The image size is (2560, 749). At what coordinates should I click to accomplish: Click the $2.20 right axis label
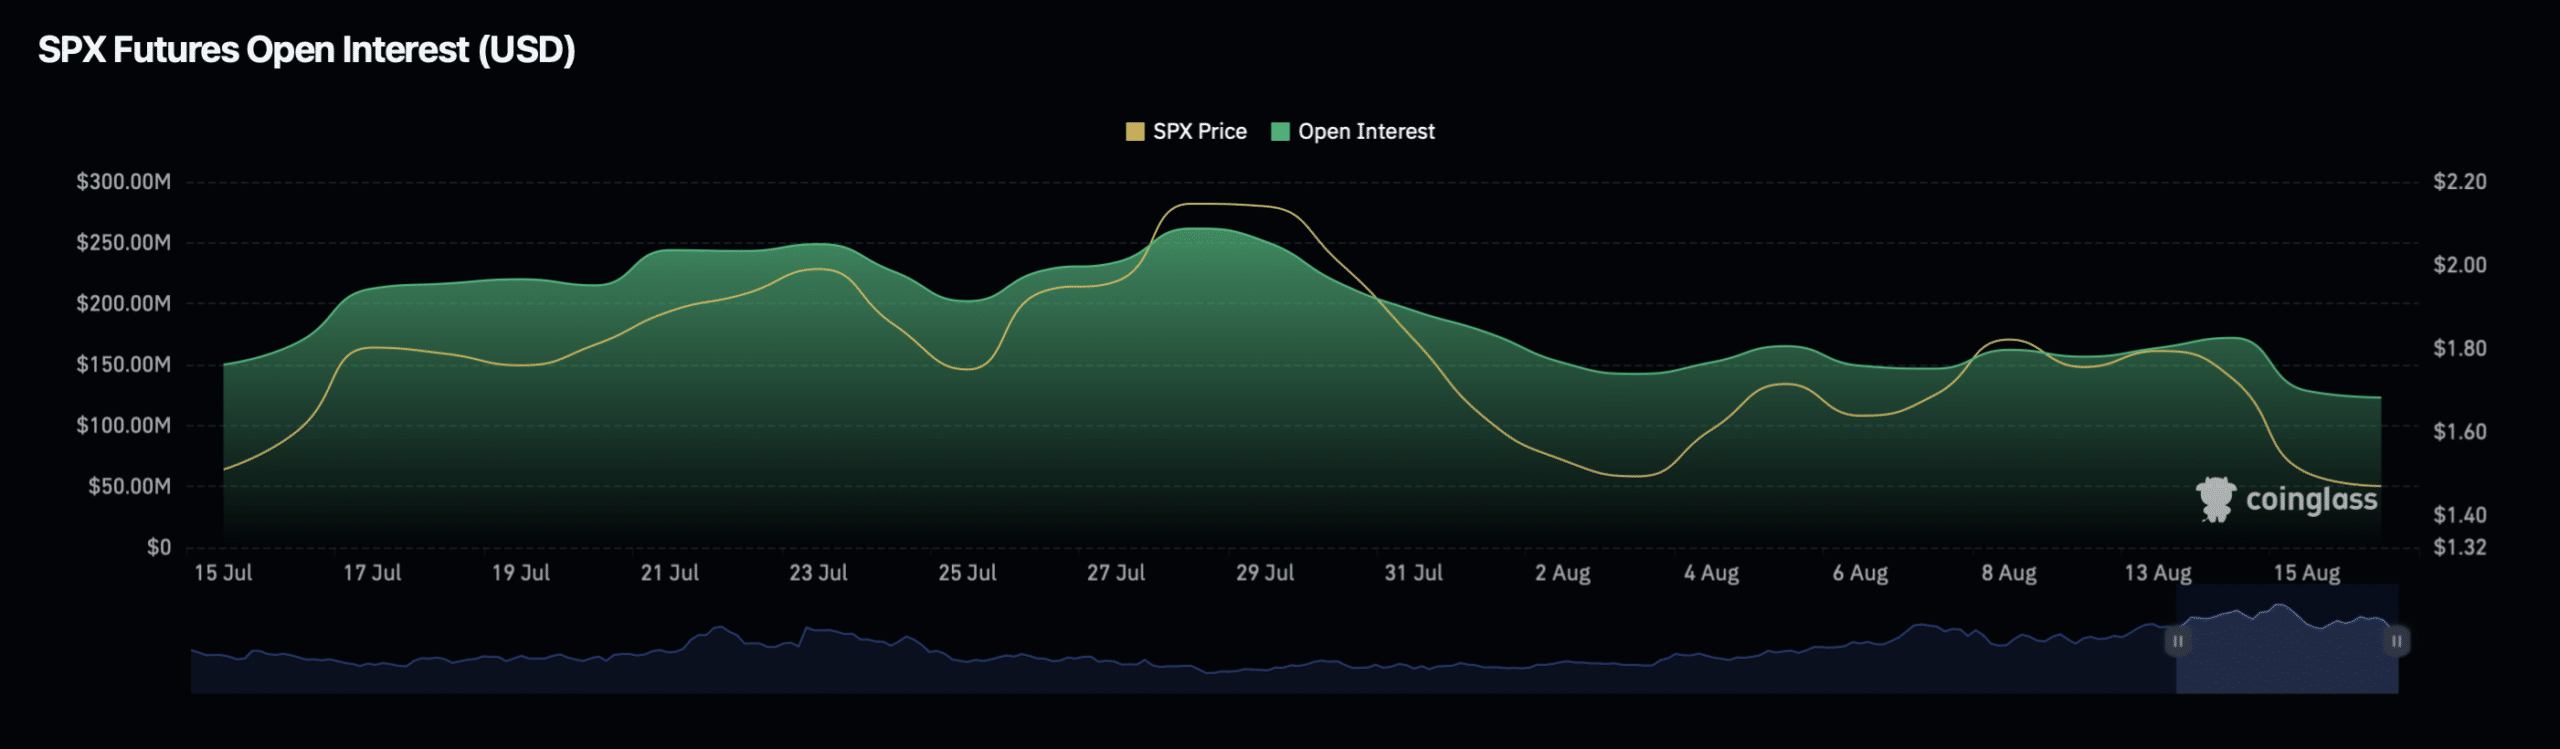[2459, 182]
